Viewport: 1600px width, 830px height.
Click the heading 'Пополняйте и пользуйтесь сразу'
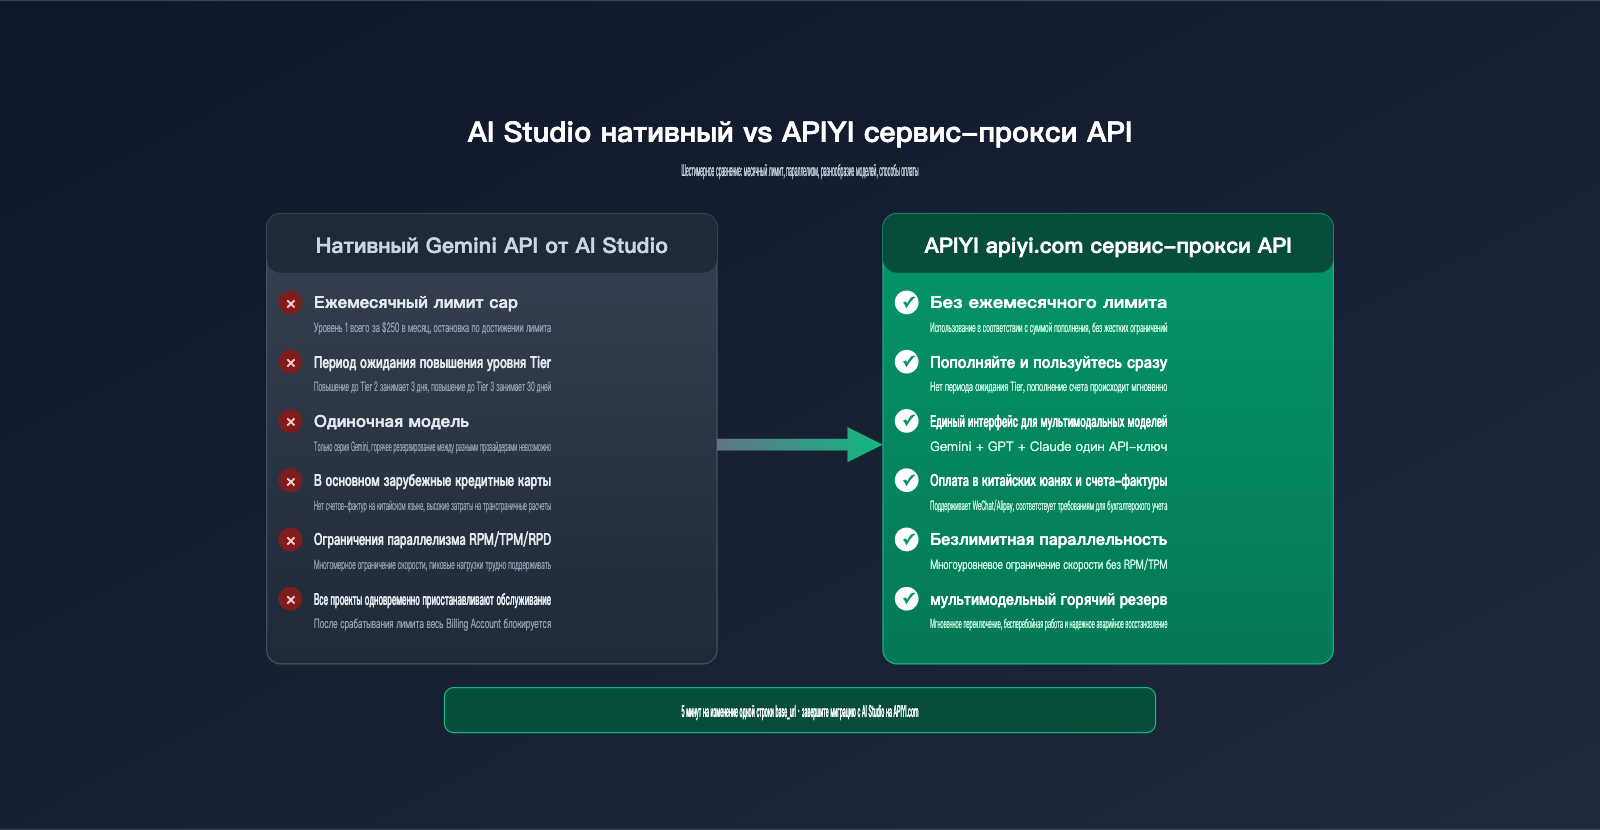[1048, 362]
